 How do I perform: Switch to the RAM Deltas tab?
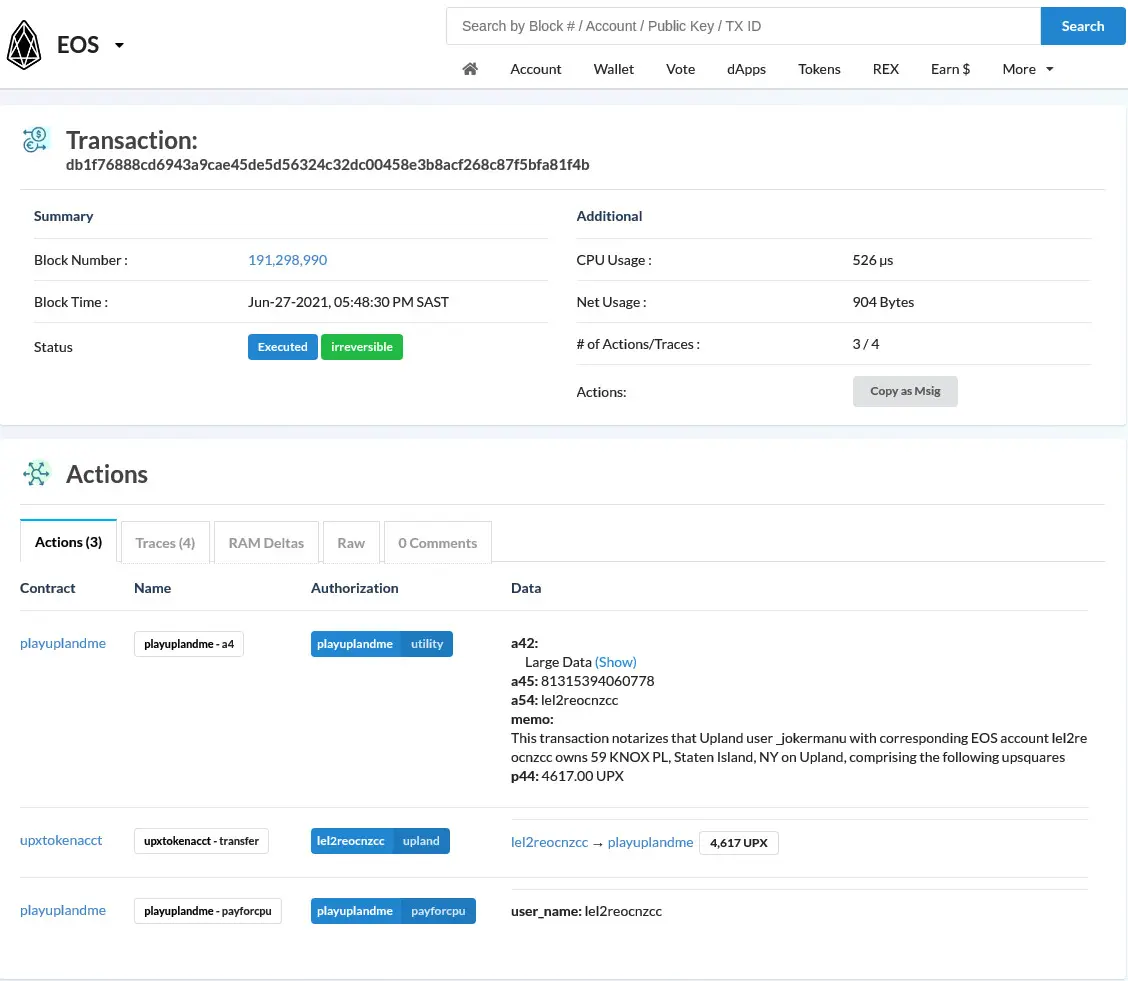point(266,543)
